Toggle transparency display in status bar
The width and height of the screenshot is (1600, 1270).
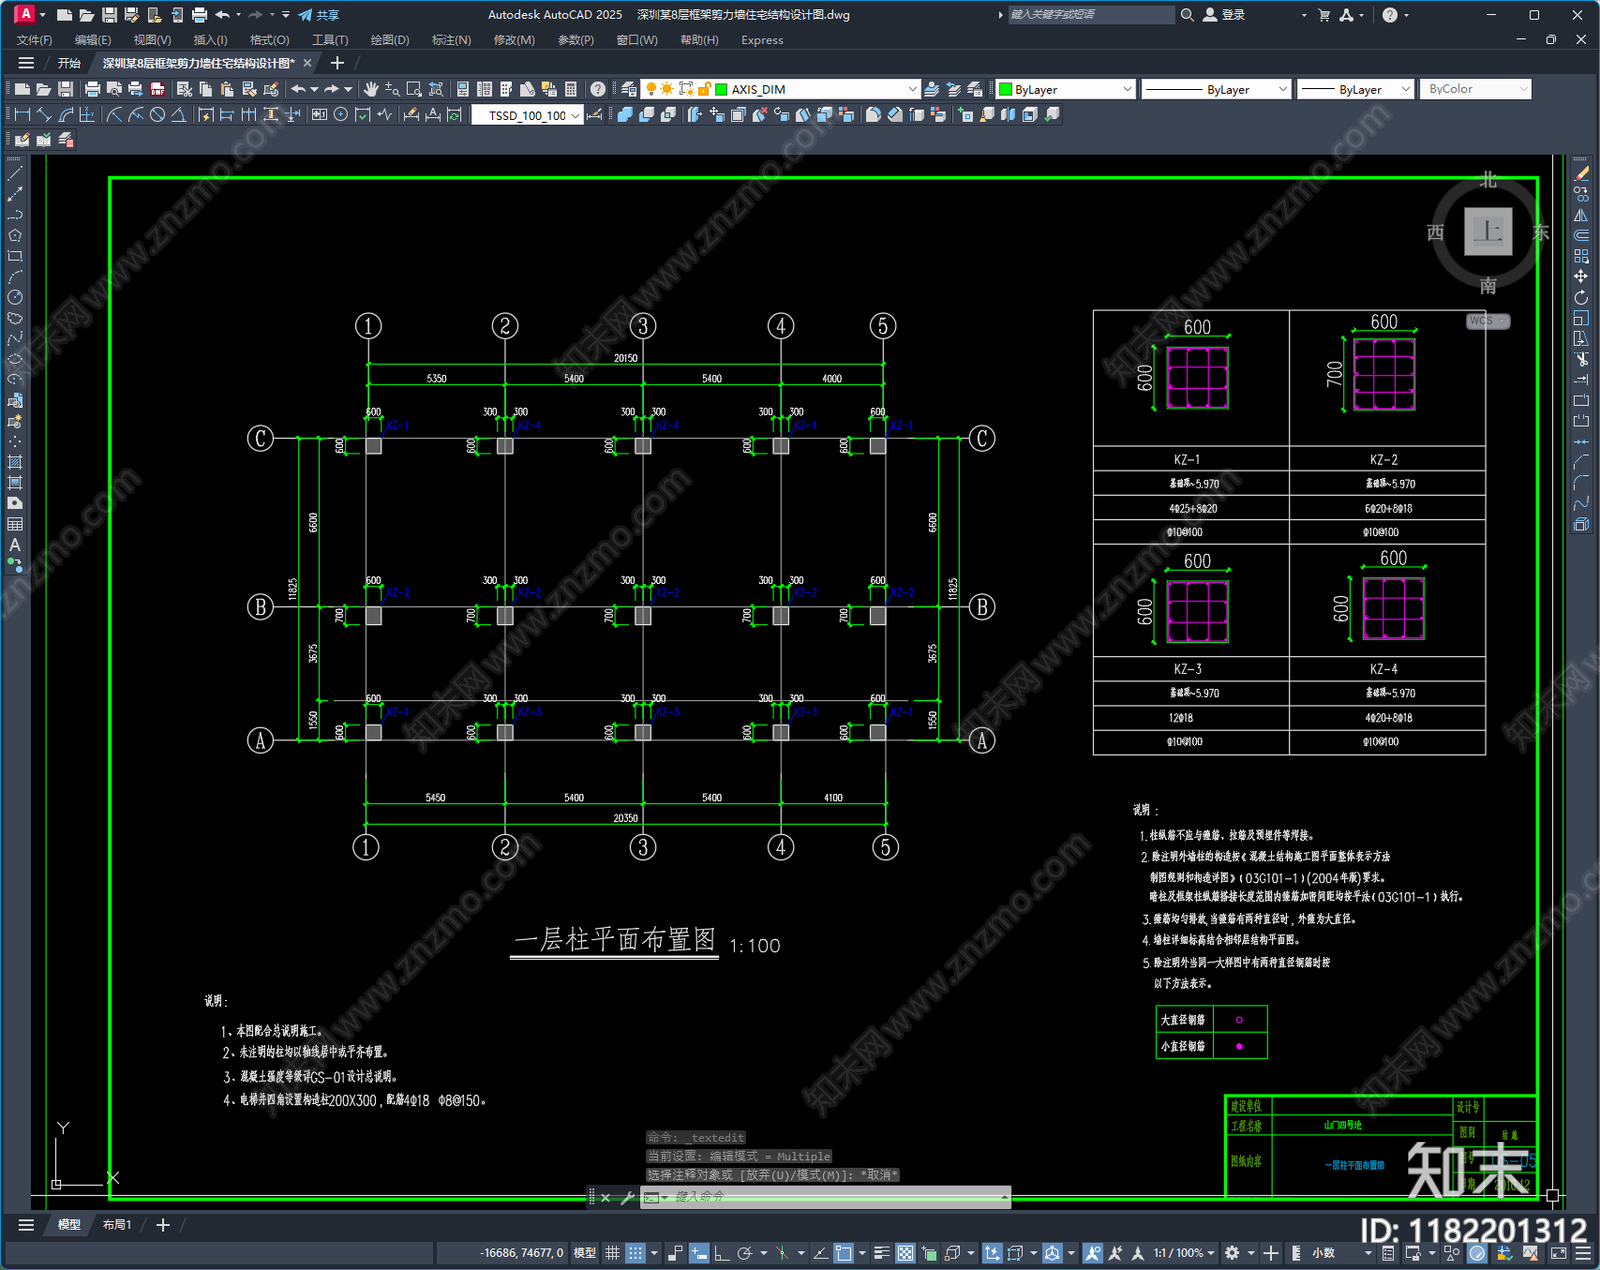(905, 1253)
